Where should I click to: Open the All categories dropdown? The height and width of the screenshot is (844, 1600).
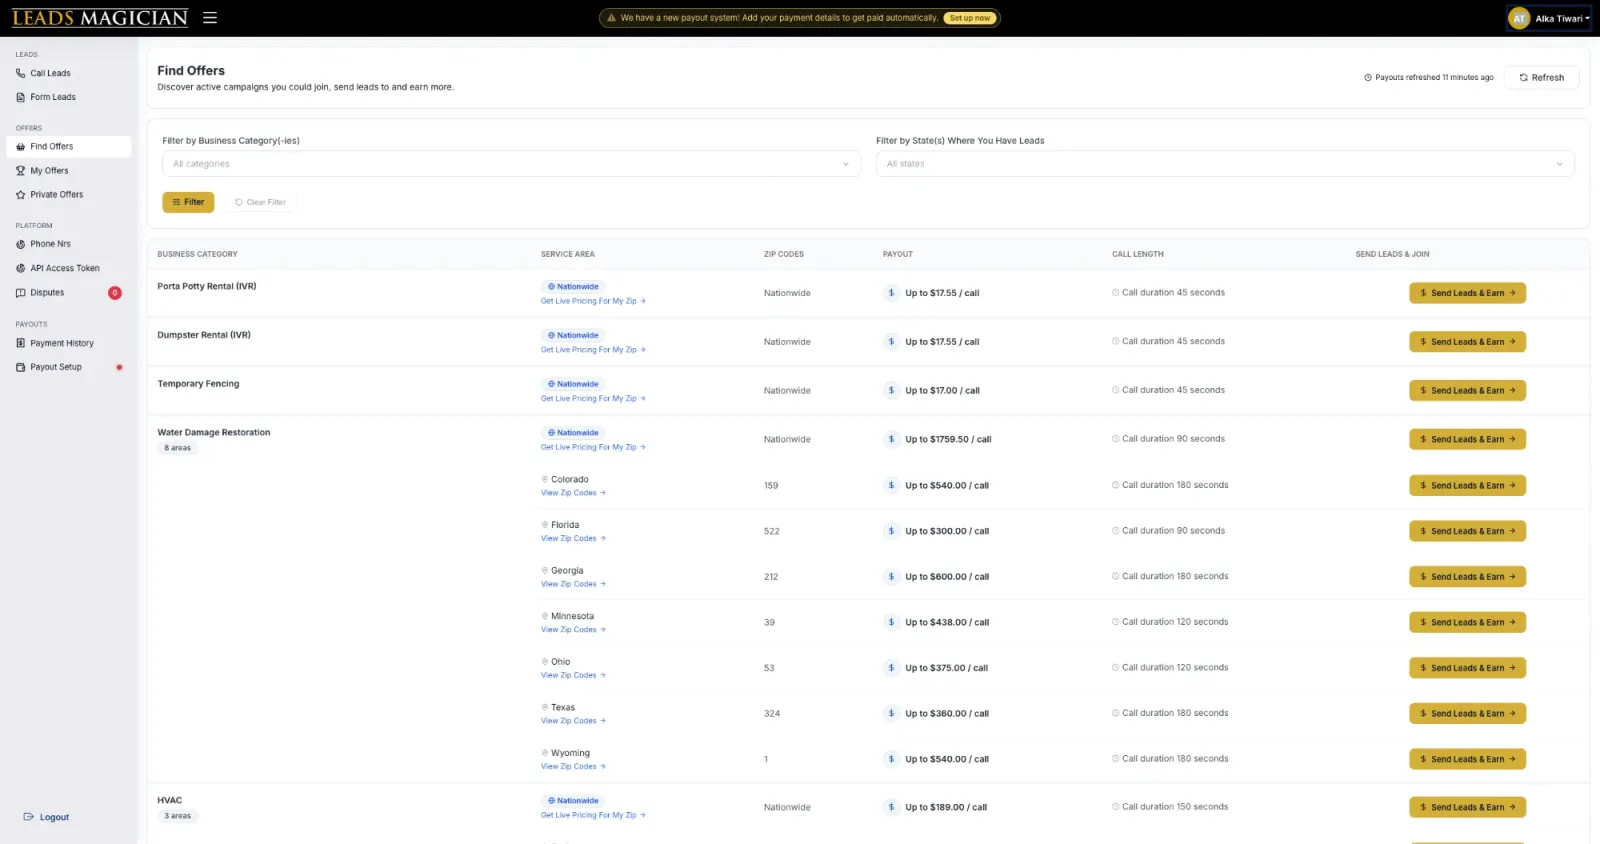pyautogui.click(x=511, y=164)
